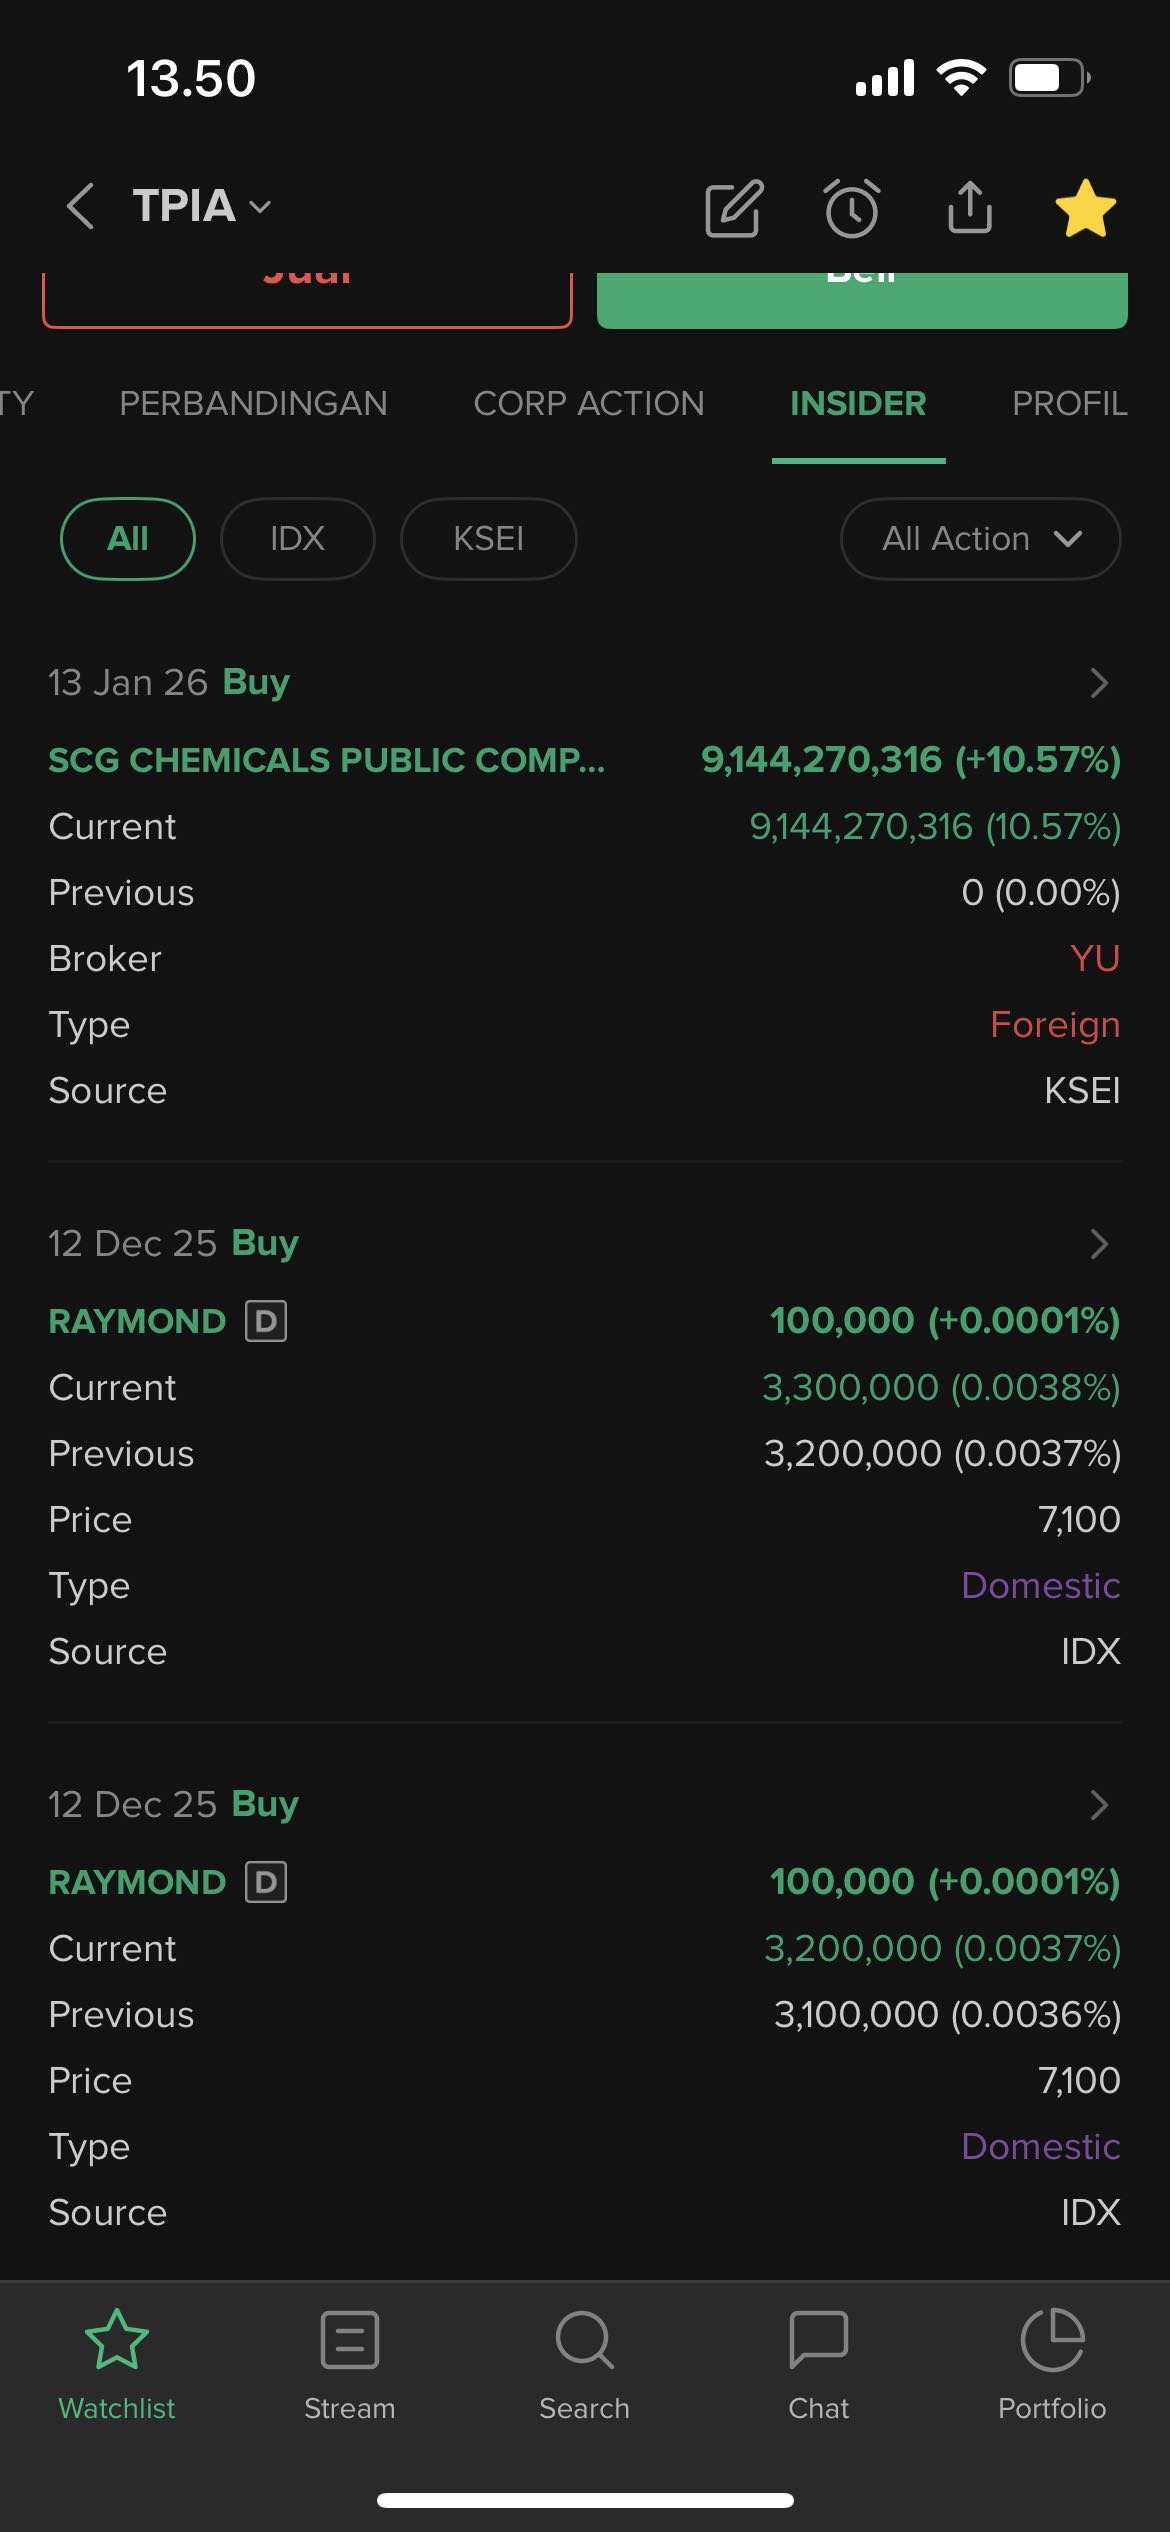Tap the green Beli button

pyautogui.click(x=861, y=298)
